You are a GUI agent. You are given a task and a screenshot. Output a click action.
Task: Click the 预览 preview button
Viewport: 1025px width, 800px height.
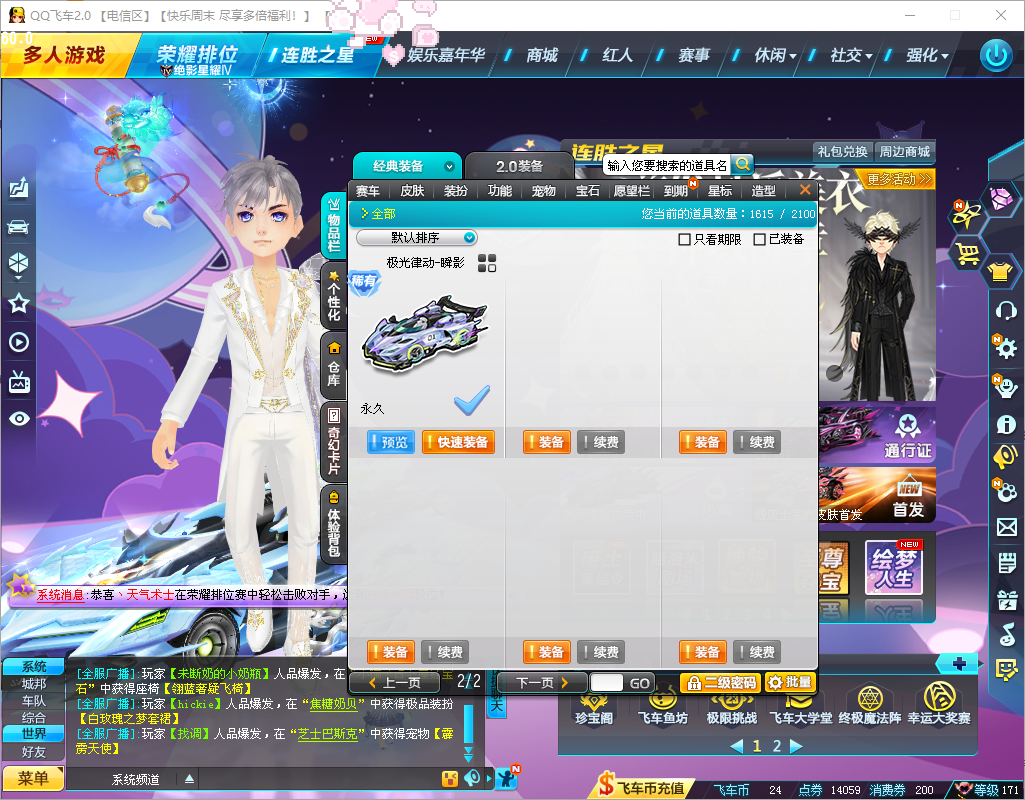pyautogui.click(x=390, y=442)
